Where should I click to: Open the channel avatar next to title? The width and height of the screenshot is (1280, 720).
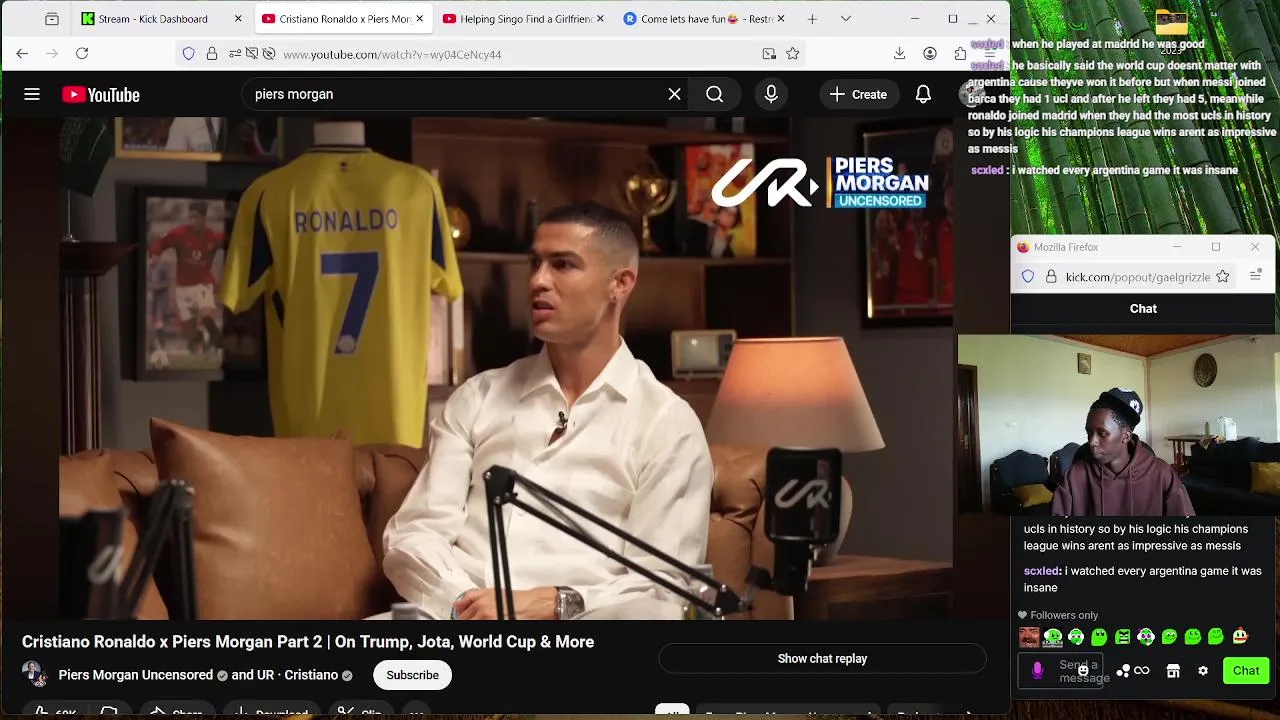(33, 674)
